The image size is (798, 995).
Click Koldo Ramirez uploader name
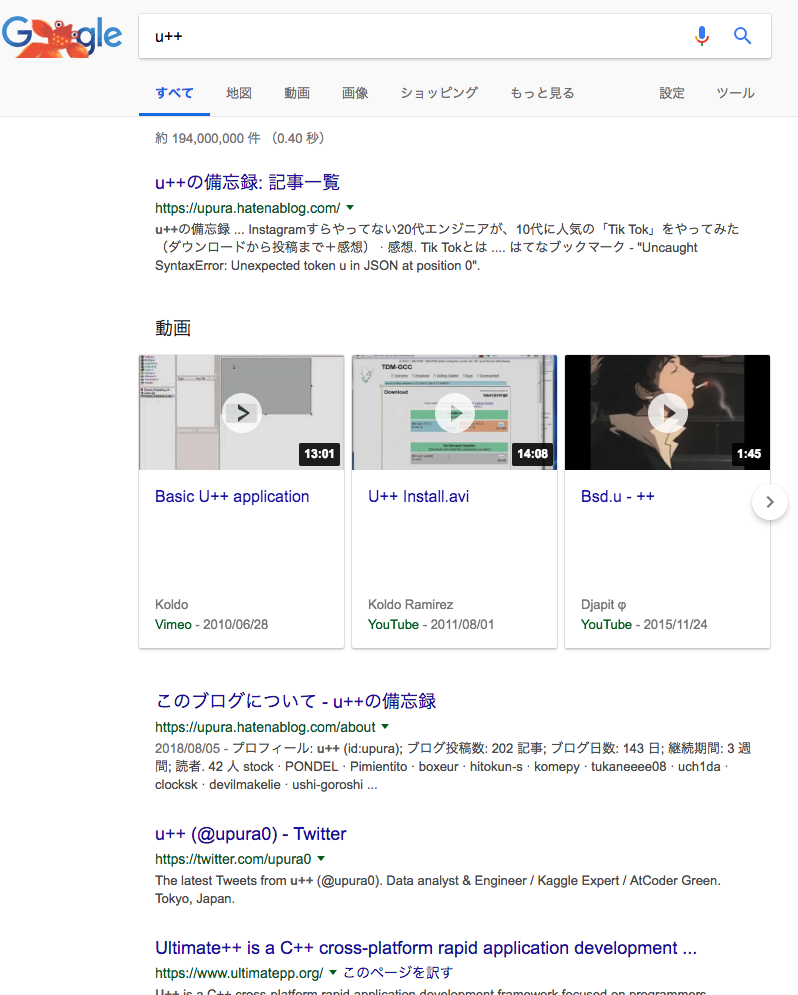410,605
